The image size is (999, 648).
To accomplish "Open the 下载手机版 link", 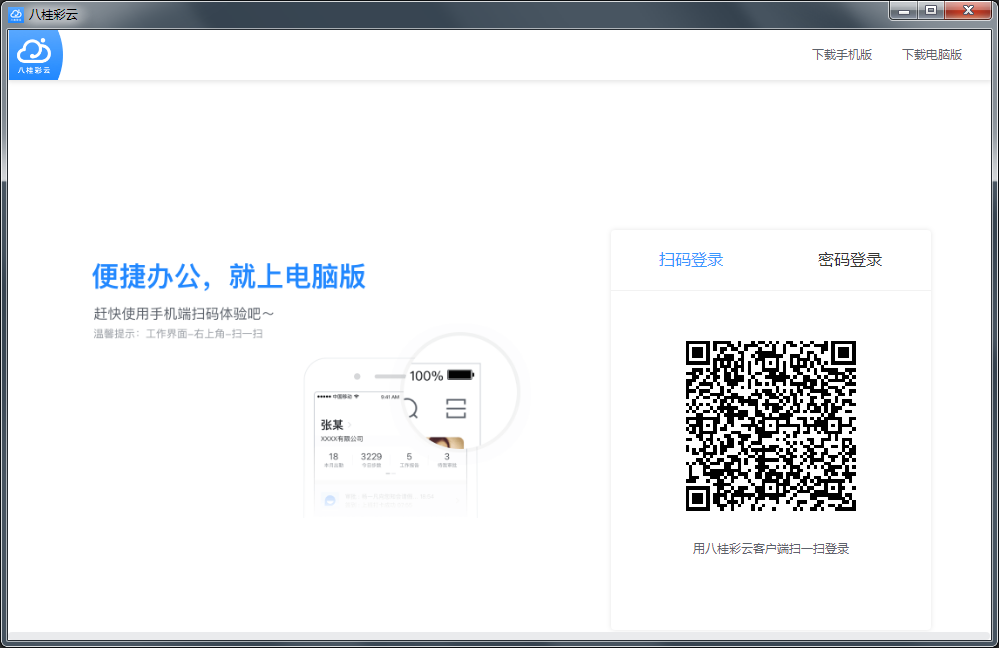I will pos(842,55).
